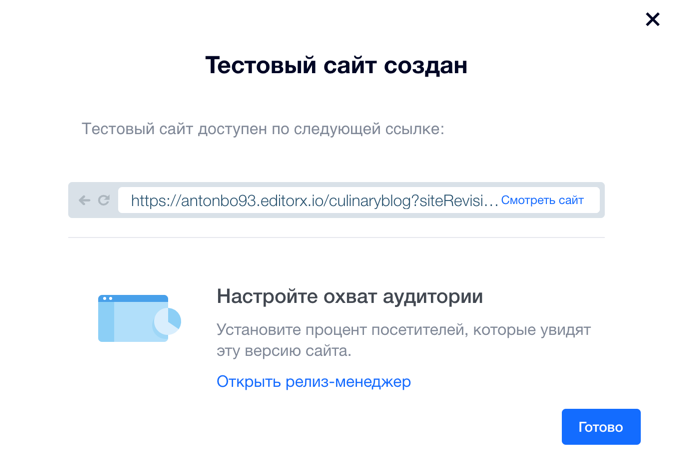Click text "Тестовый сайт доступен по следующей ссылке:"
The width and height of the screenshot is (674, 466).
(263, 129)
